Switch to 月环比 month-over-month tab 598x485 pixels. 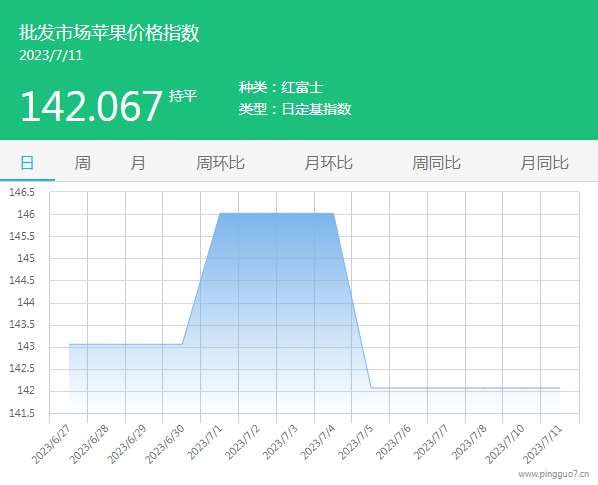pos(328,163)
